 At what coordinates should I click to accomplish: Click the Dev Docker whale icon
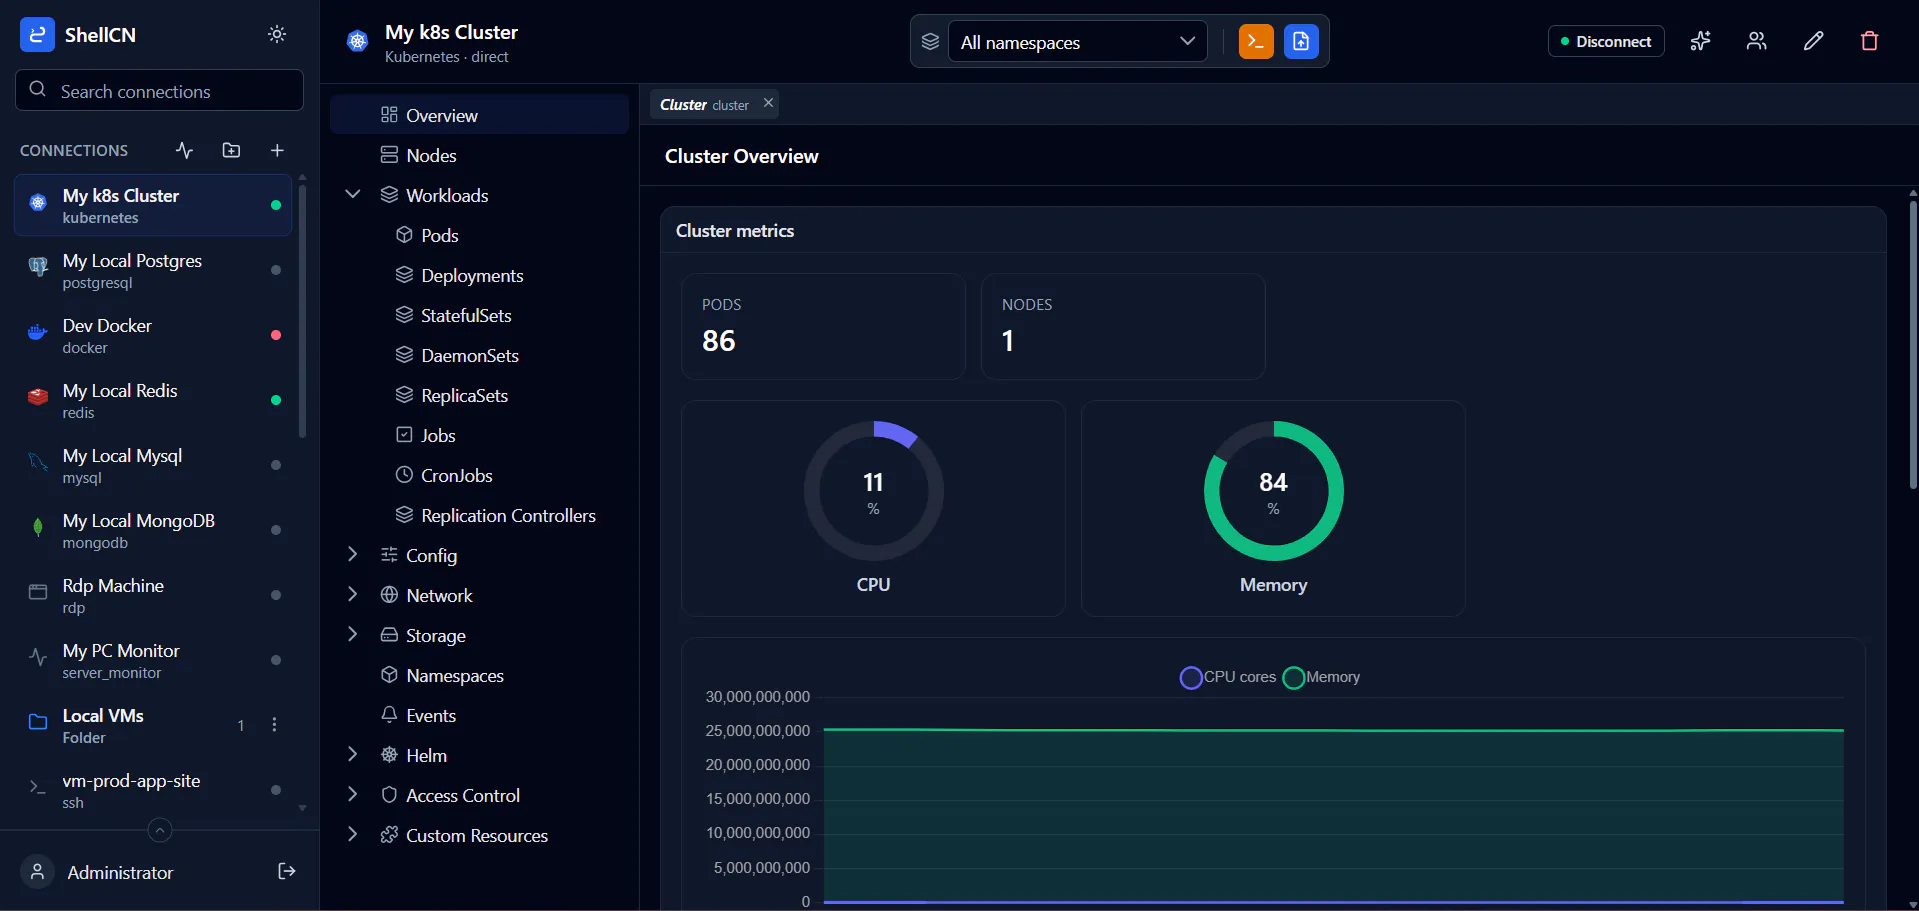[x=38, y=332]
